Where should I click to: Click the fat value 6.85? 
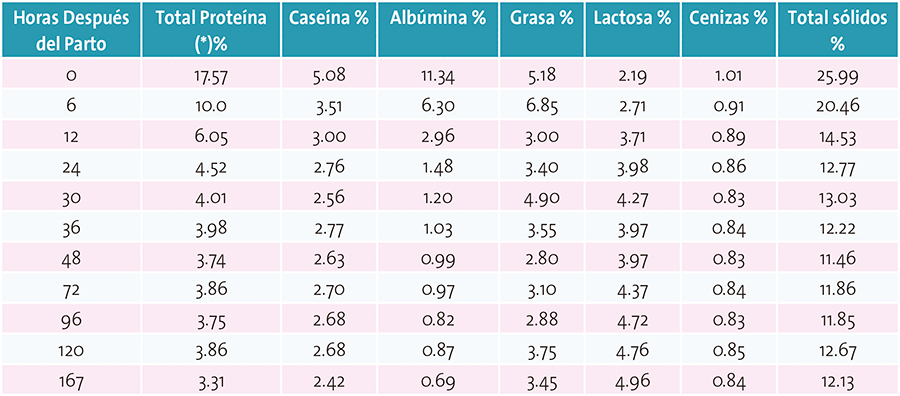(542, 106)
